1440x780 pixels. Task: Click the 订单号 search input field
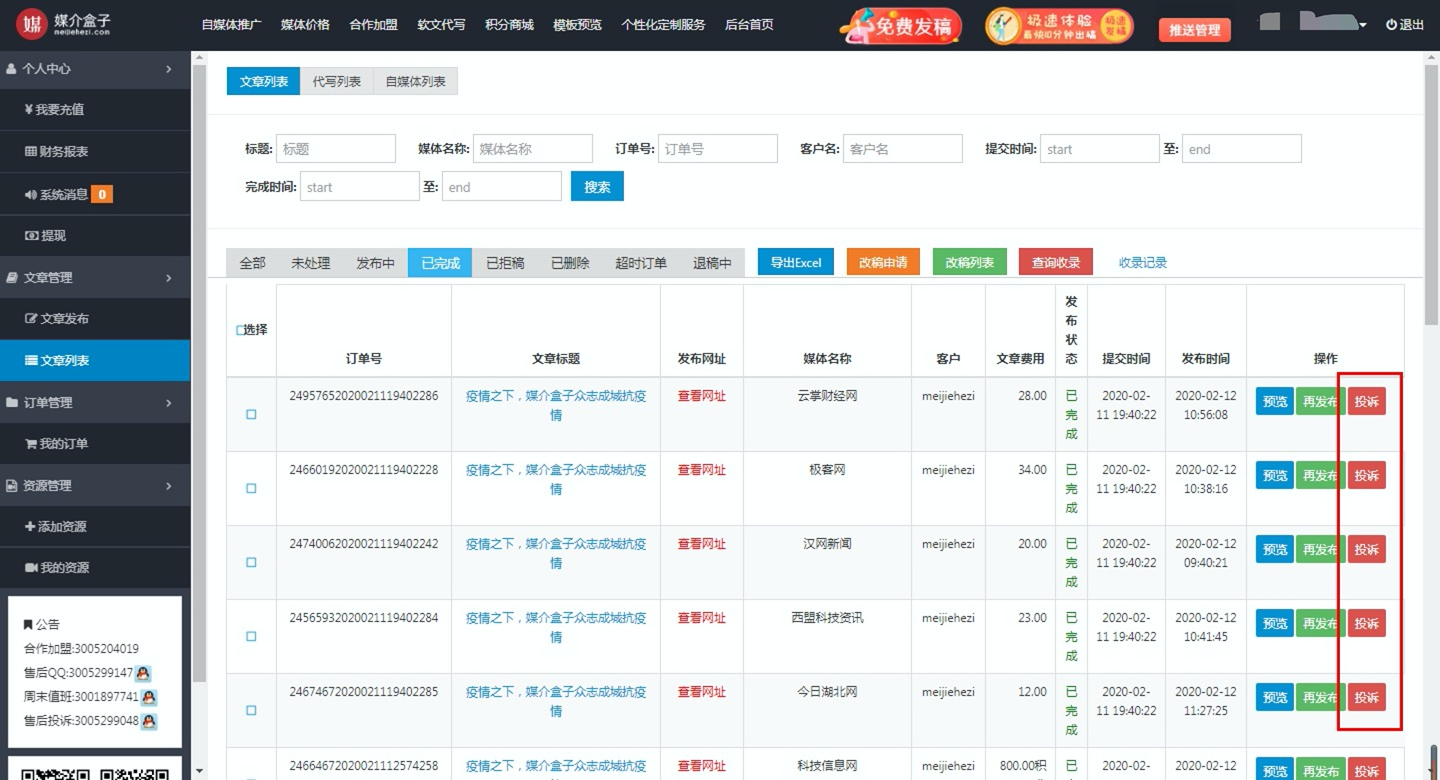click(x=717, y=149)
